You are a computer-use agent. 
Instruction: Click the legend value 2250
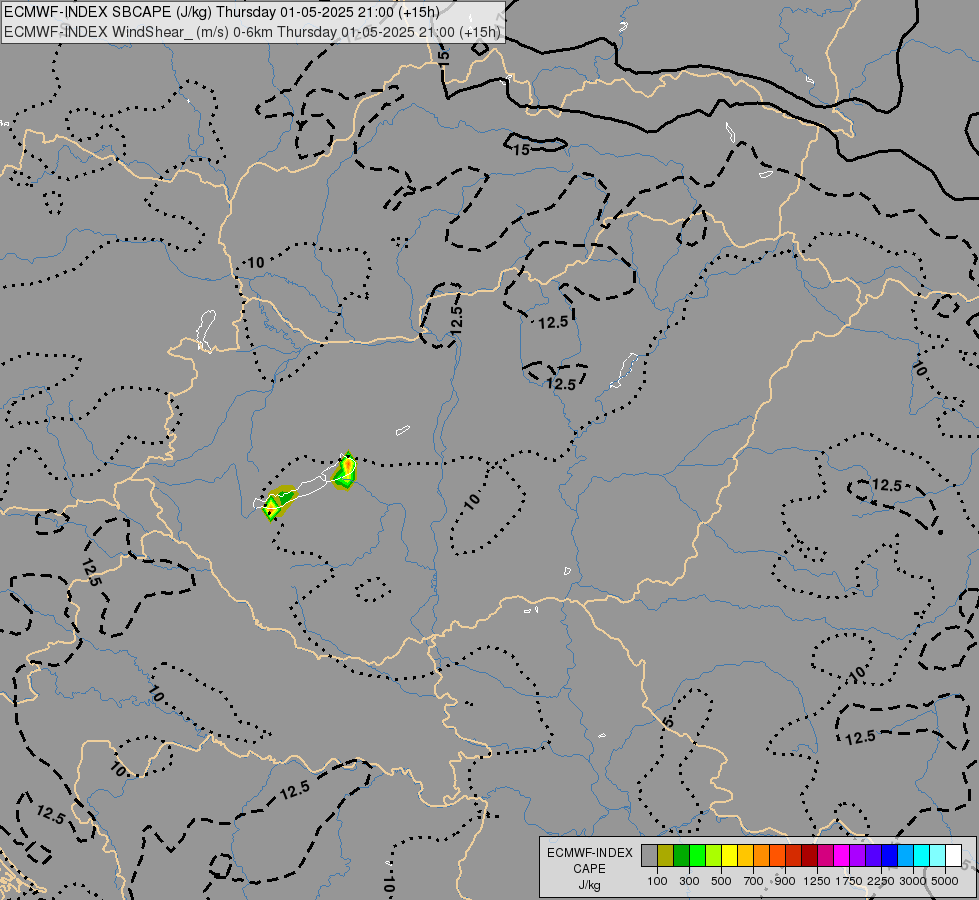882,881
